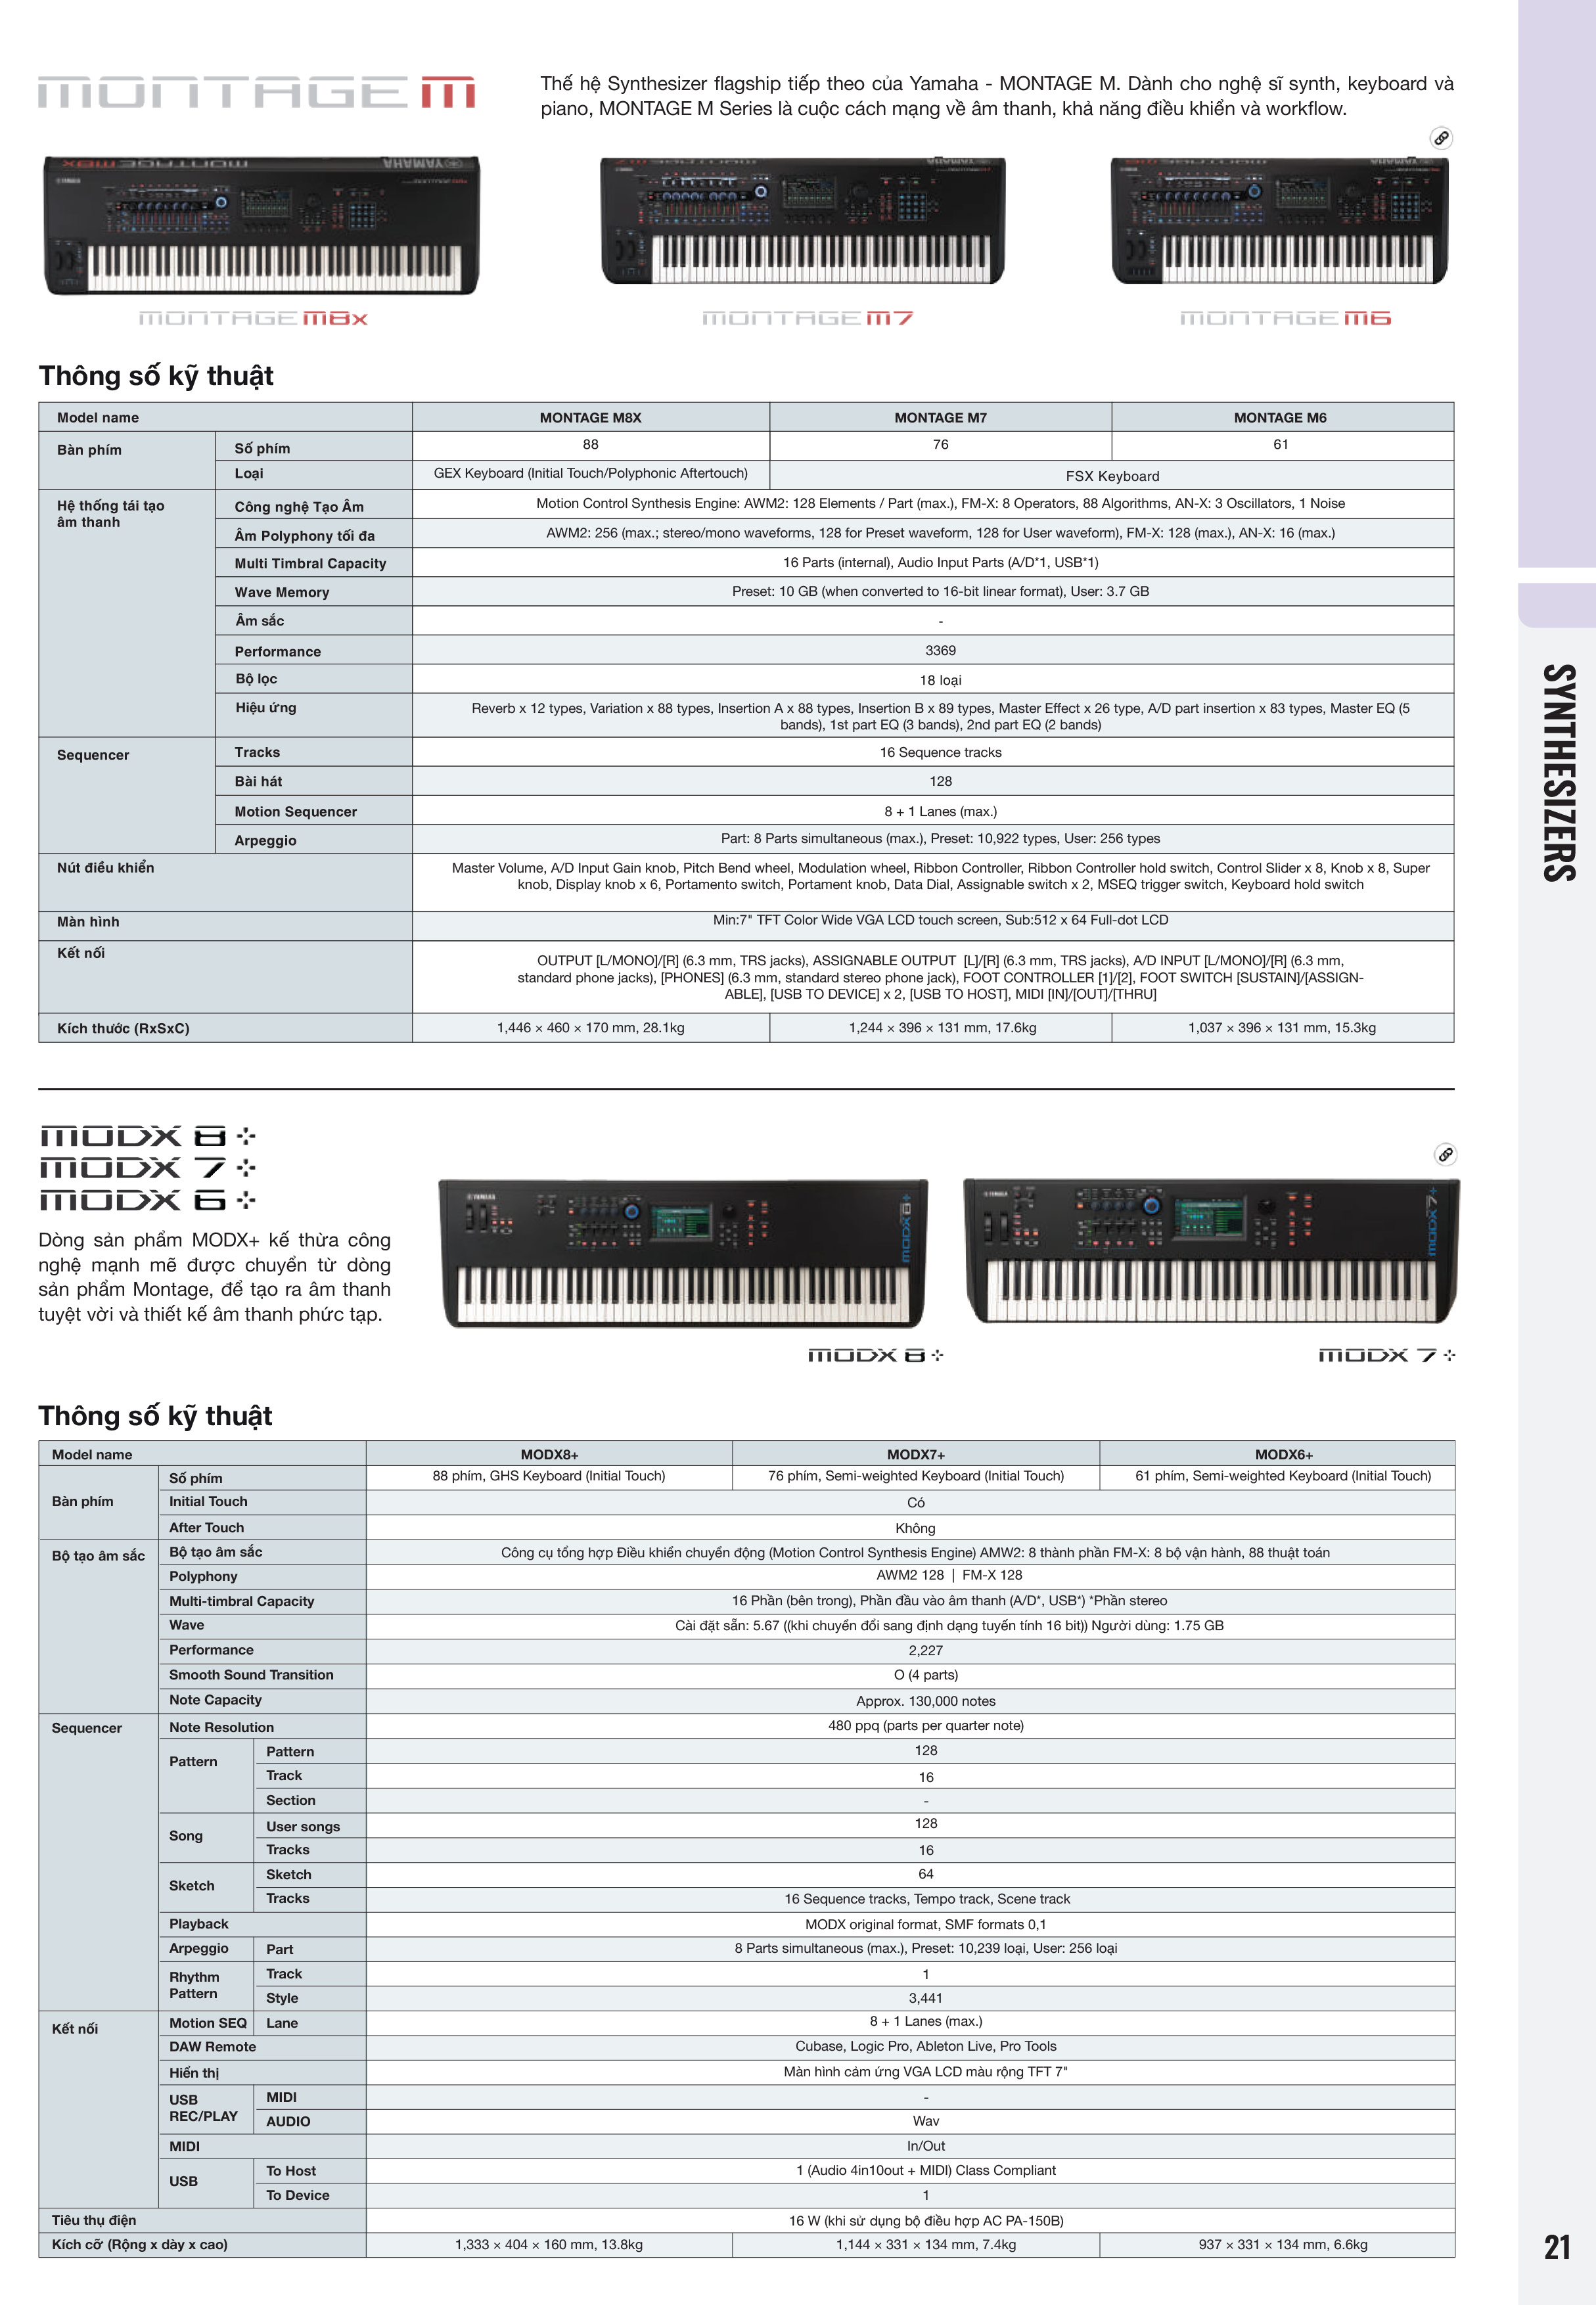Click the MODX6+ logo in the logo stack

click(146, 1201)
